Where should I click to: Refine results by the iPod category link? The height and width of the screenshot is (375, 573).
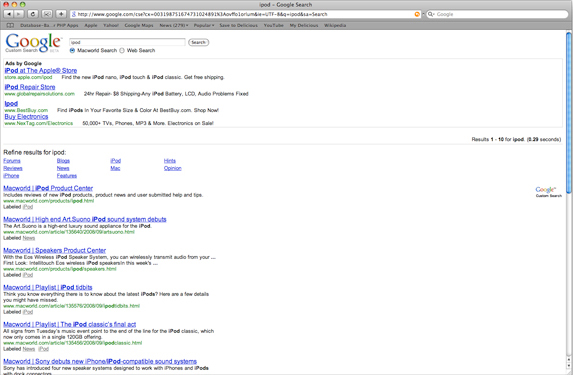115,161
